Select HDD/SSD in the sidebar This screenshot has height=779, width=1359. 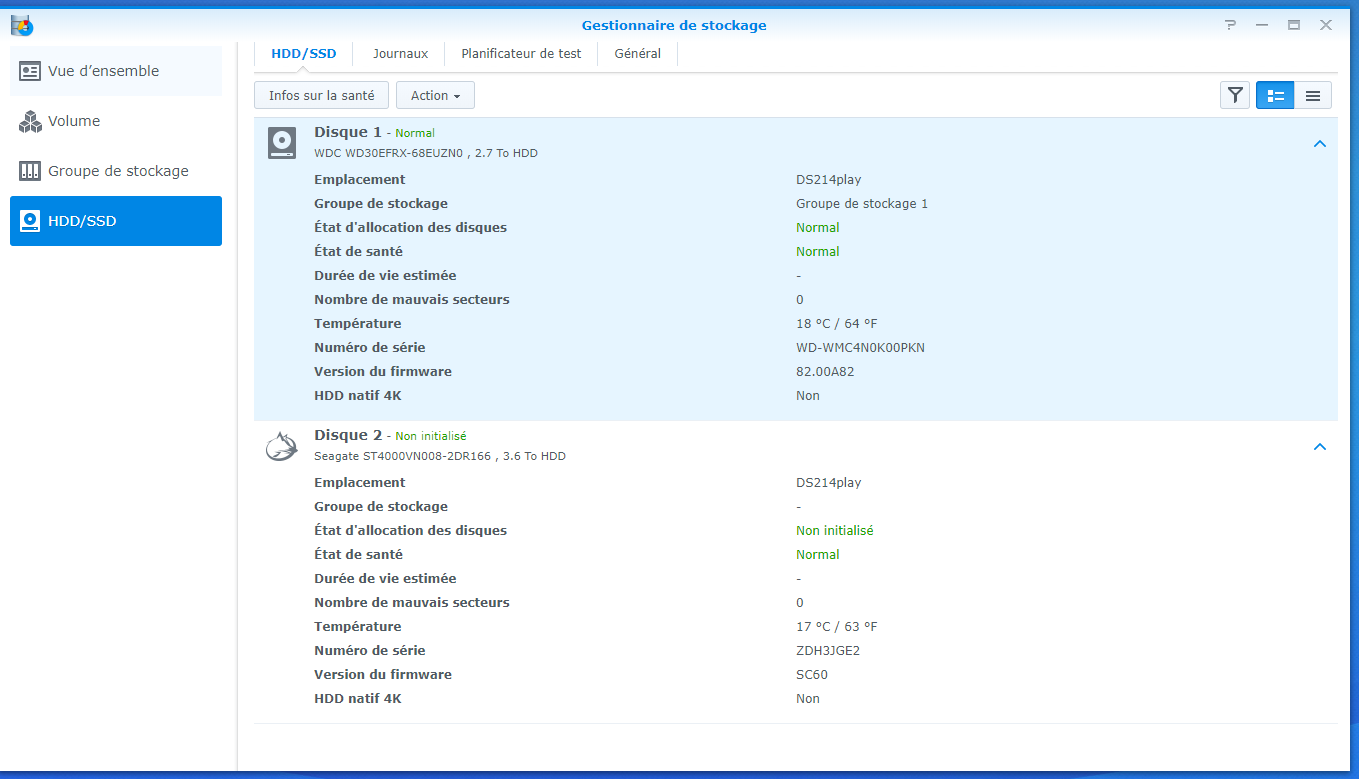116,221
